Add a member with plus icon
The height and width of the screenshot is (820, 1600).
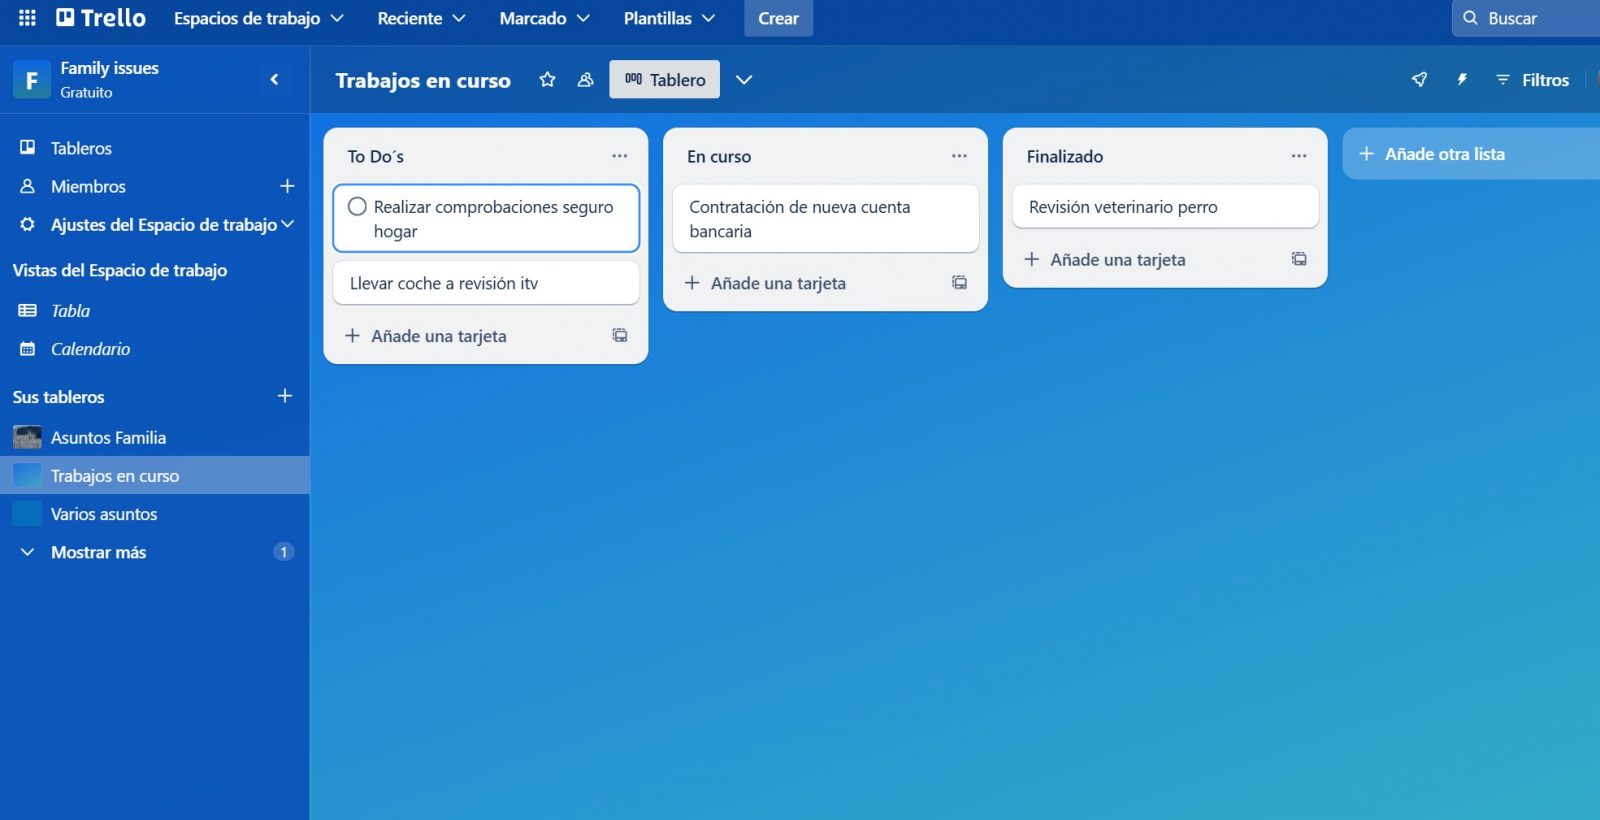287,186
